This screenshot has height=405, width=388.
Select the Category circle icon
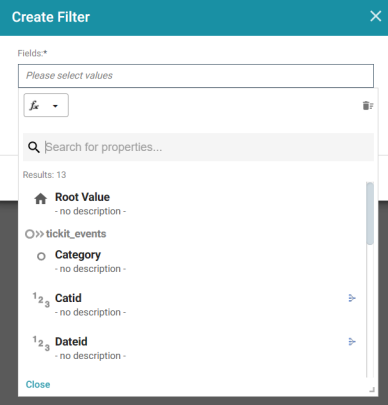tap(41, 256)
